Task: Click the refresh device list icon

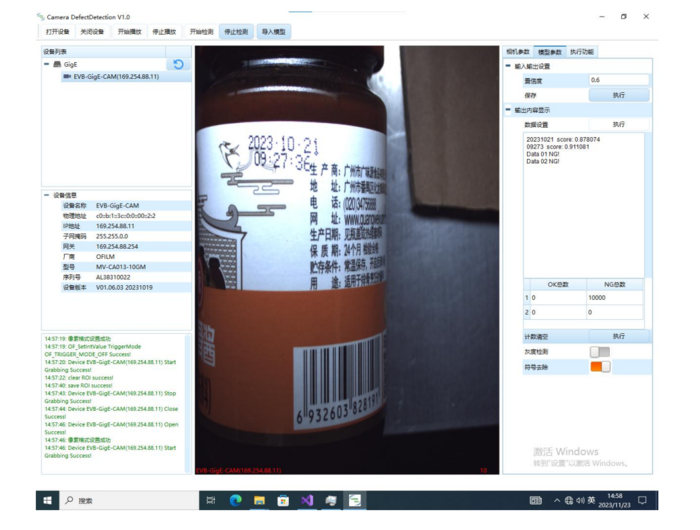Action: (178, 64)
